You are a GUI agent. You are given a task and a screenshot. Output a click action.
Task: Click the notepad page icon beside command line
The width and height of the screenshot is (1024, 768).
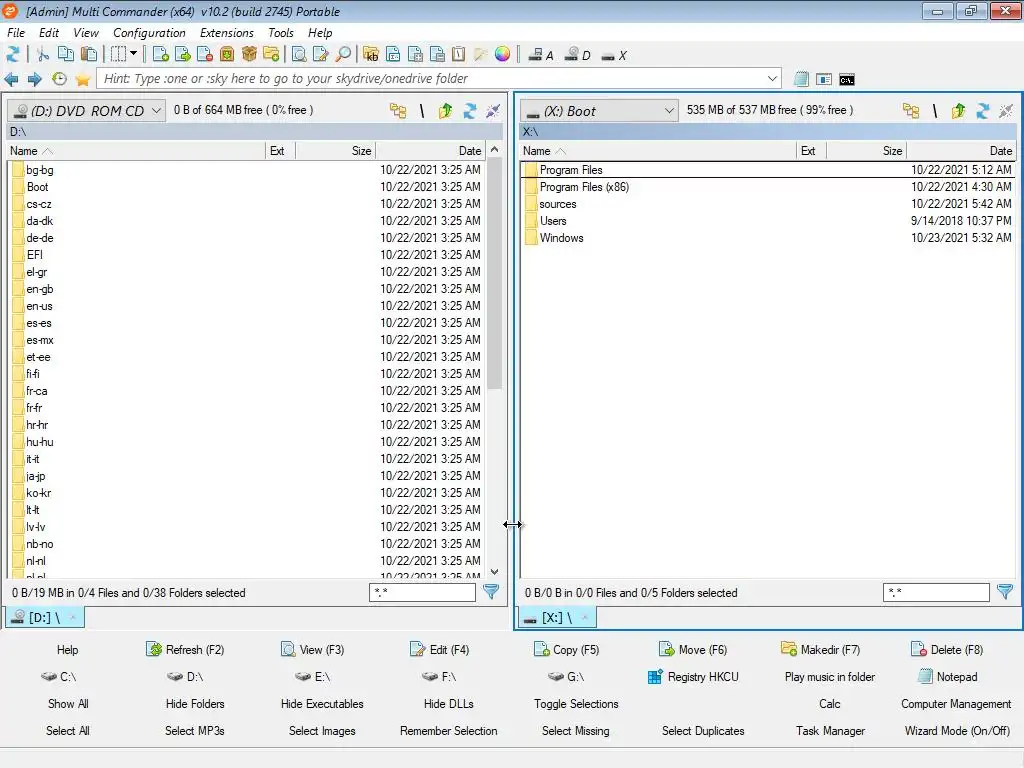point(801,80)
